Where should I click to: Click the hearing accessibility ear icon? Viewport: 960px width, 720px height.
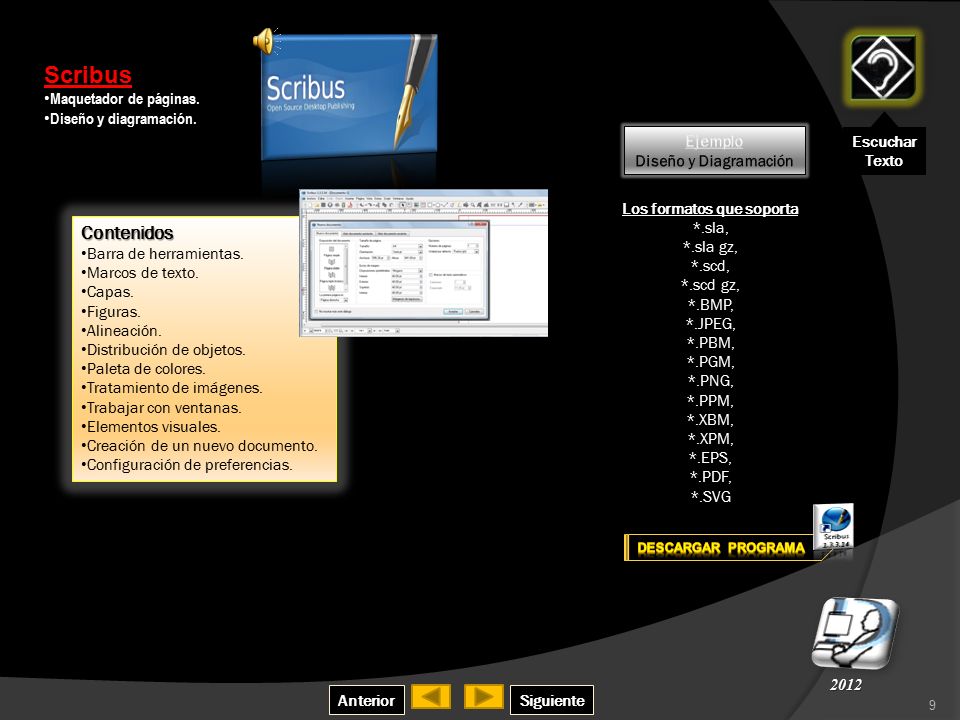pyautogui.click(x=883, y=68)
